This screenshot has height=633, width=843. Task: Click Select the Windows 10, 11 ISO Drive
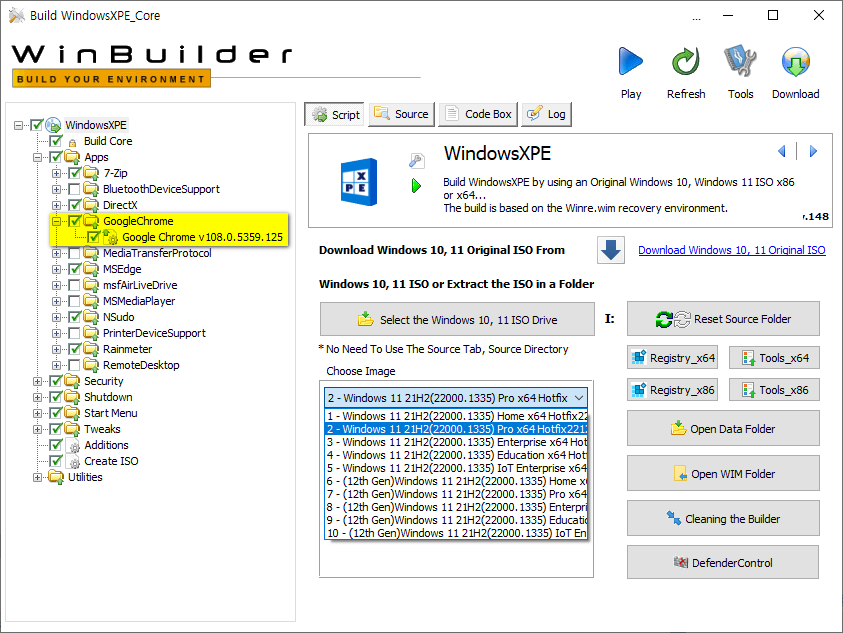point(458,319)
